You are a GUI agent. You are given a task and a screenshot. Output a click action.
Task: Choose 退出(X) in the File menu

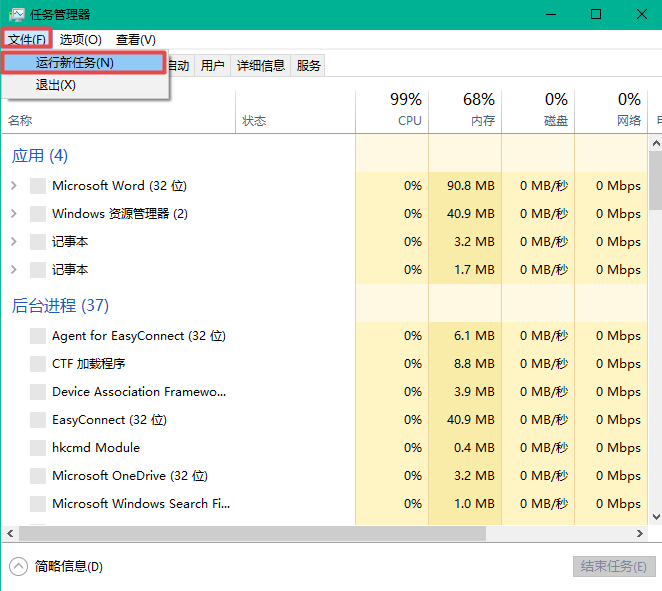(56, 86)
